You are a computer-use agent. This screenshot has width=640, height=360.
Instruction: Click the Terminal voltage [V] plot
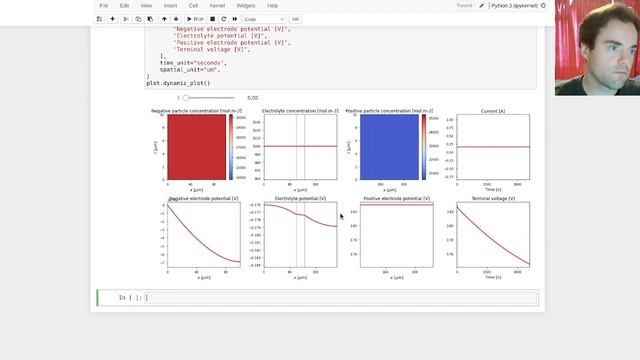tap(493, 235)
